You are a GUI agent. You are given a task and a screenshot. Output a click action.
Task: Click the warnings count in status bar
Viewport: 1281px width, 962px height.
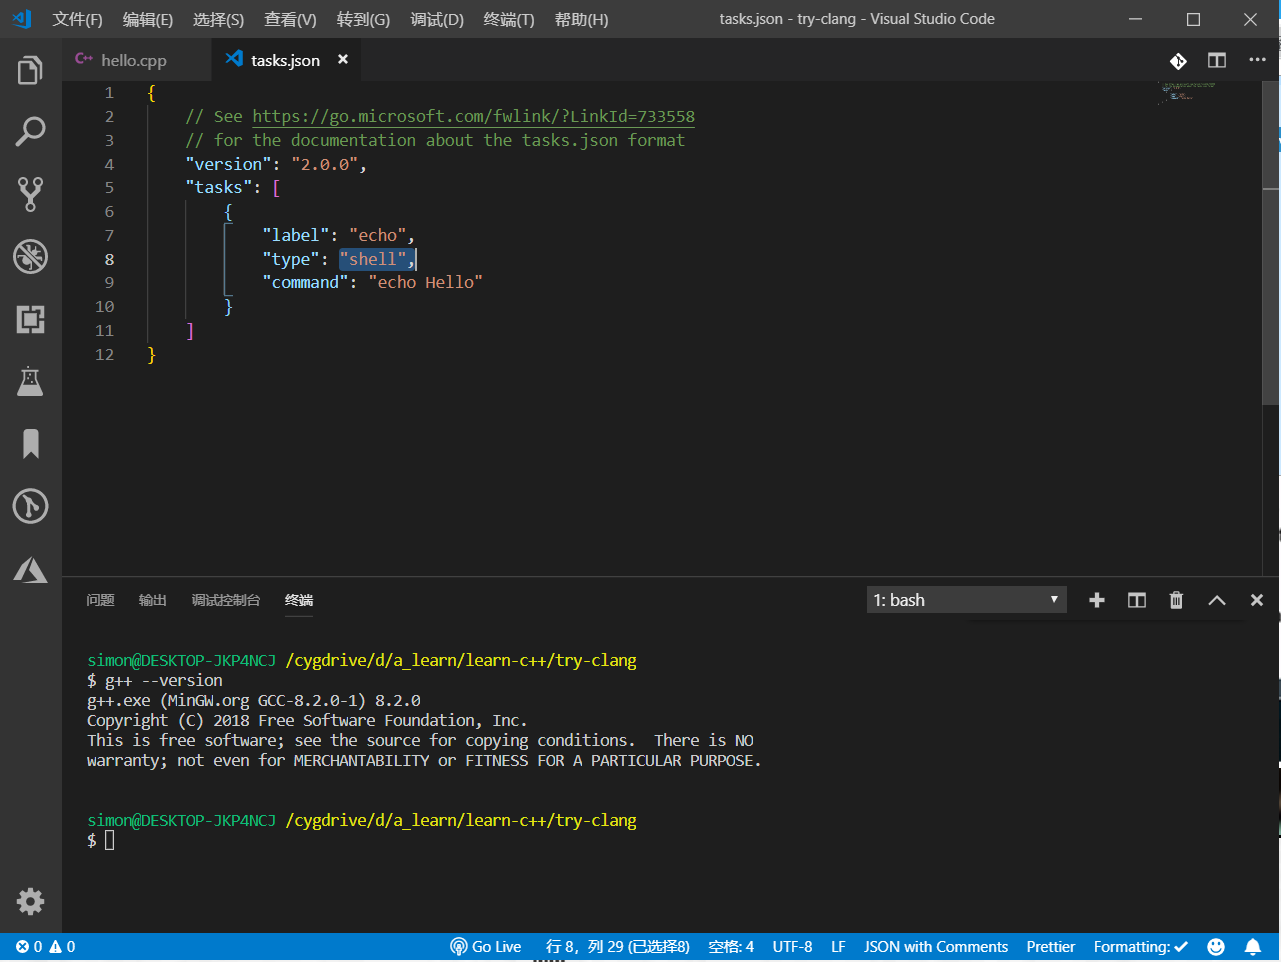pos(62,947)
